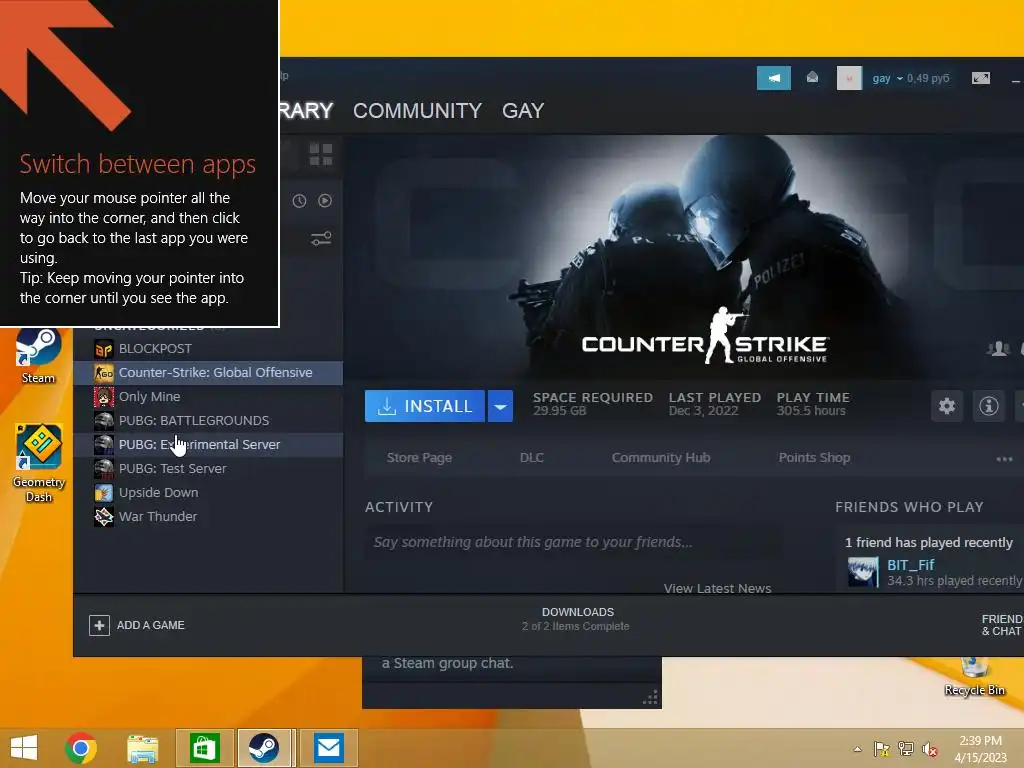Open the taskbar clock and date
The width and height of the screenshot is (1024, 768).
[980, 749]
